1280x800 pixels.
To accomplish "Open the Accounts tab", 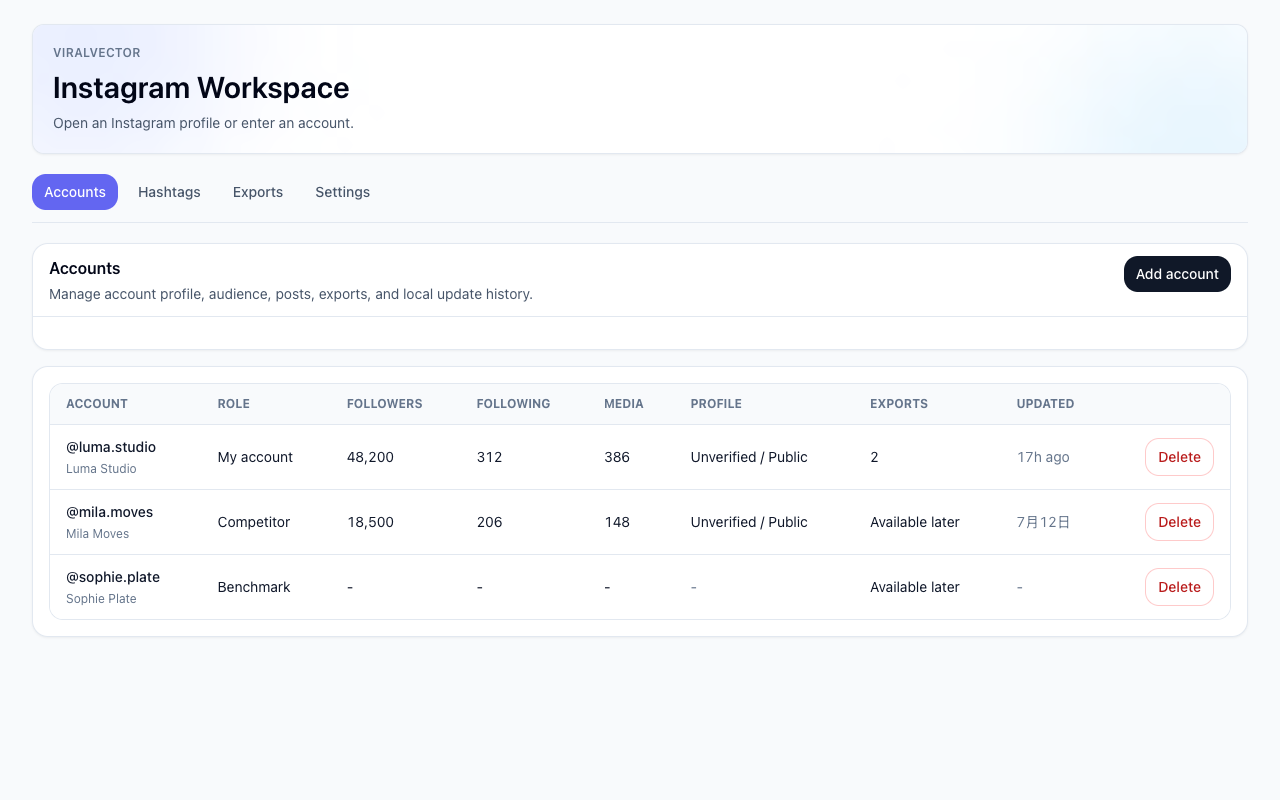I will pyautogui.click(x=75, y=192).
